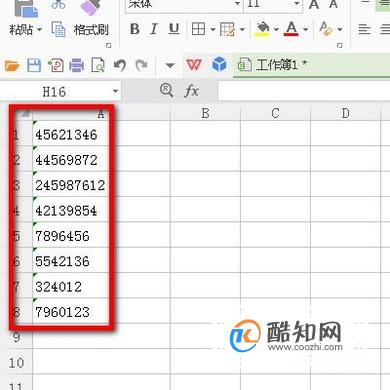Click the copy icon beside paste
This screenshot has height=390, width=390.
[x=59, y=29]
